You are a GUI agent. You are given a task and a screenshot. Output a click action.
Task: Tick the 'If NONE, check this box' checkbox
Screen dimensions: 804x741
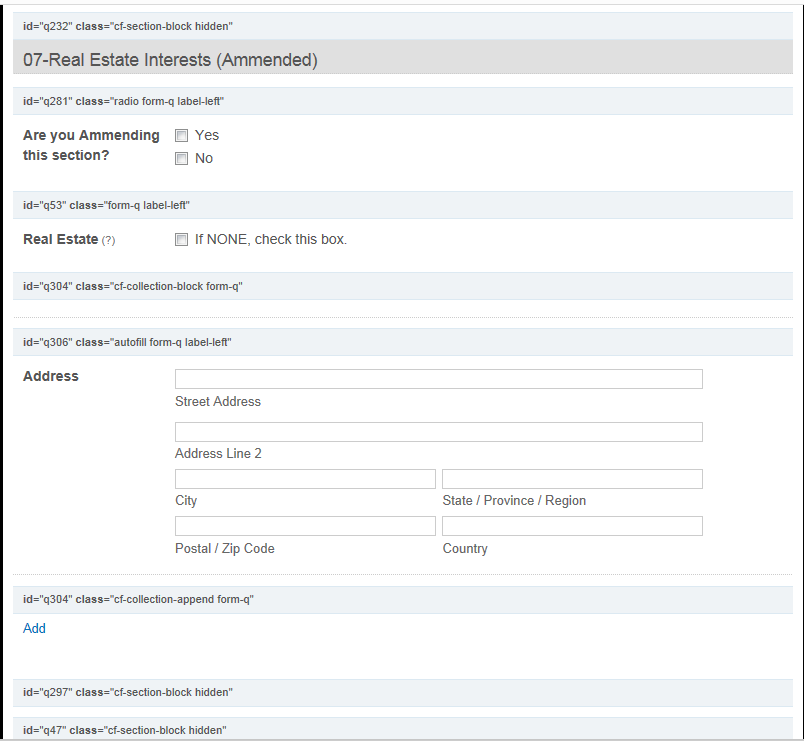coord(182,240)
